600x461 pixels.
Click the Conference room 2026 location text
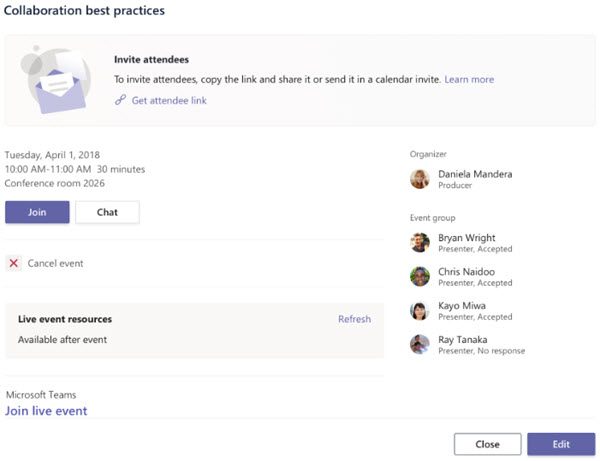tap(54, 183)
